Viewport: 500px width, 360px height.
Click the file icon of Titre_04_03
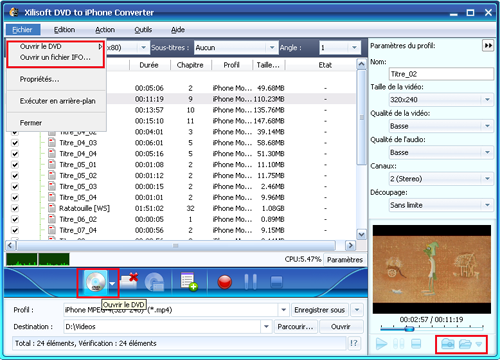(x=52, y=143)
